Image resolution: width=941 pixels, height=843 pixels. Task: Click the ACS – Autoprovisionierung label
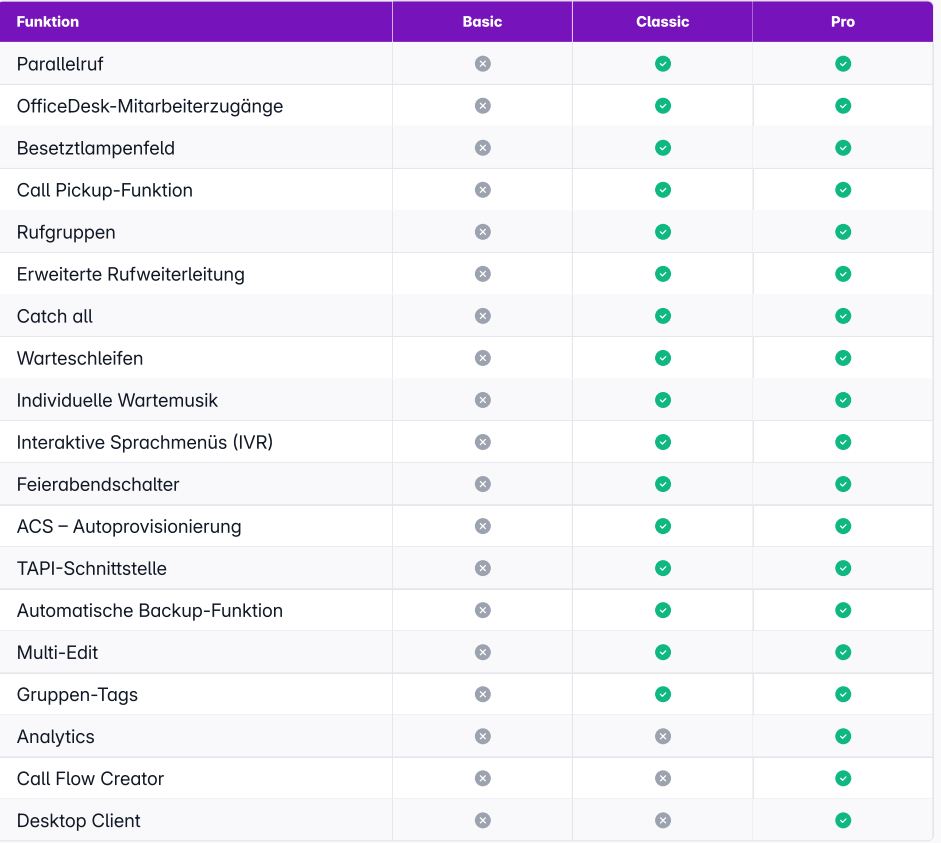[129, 526]
